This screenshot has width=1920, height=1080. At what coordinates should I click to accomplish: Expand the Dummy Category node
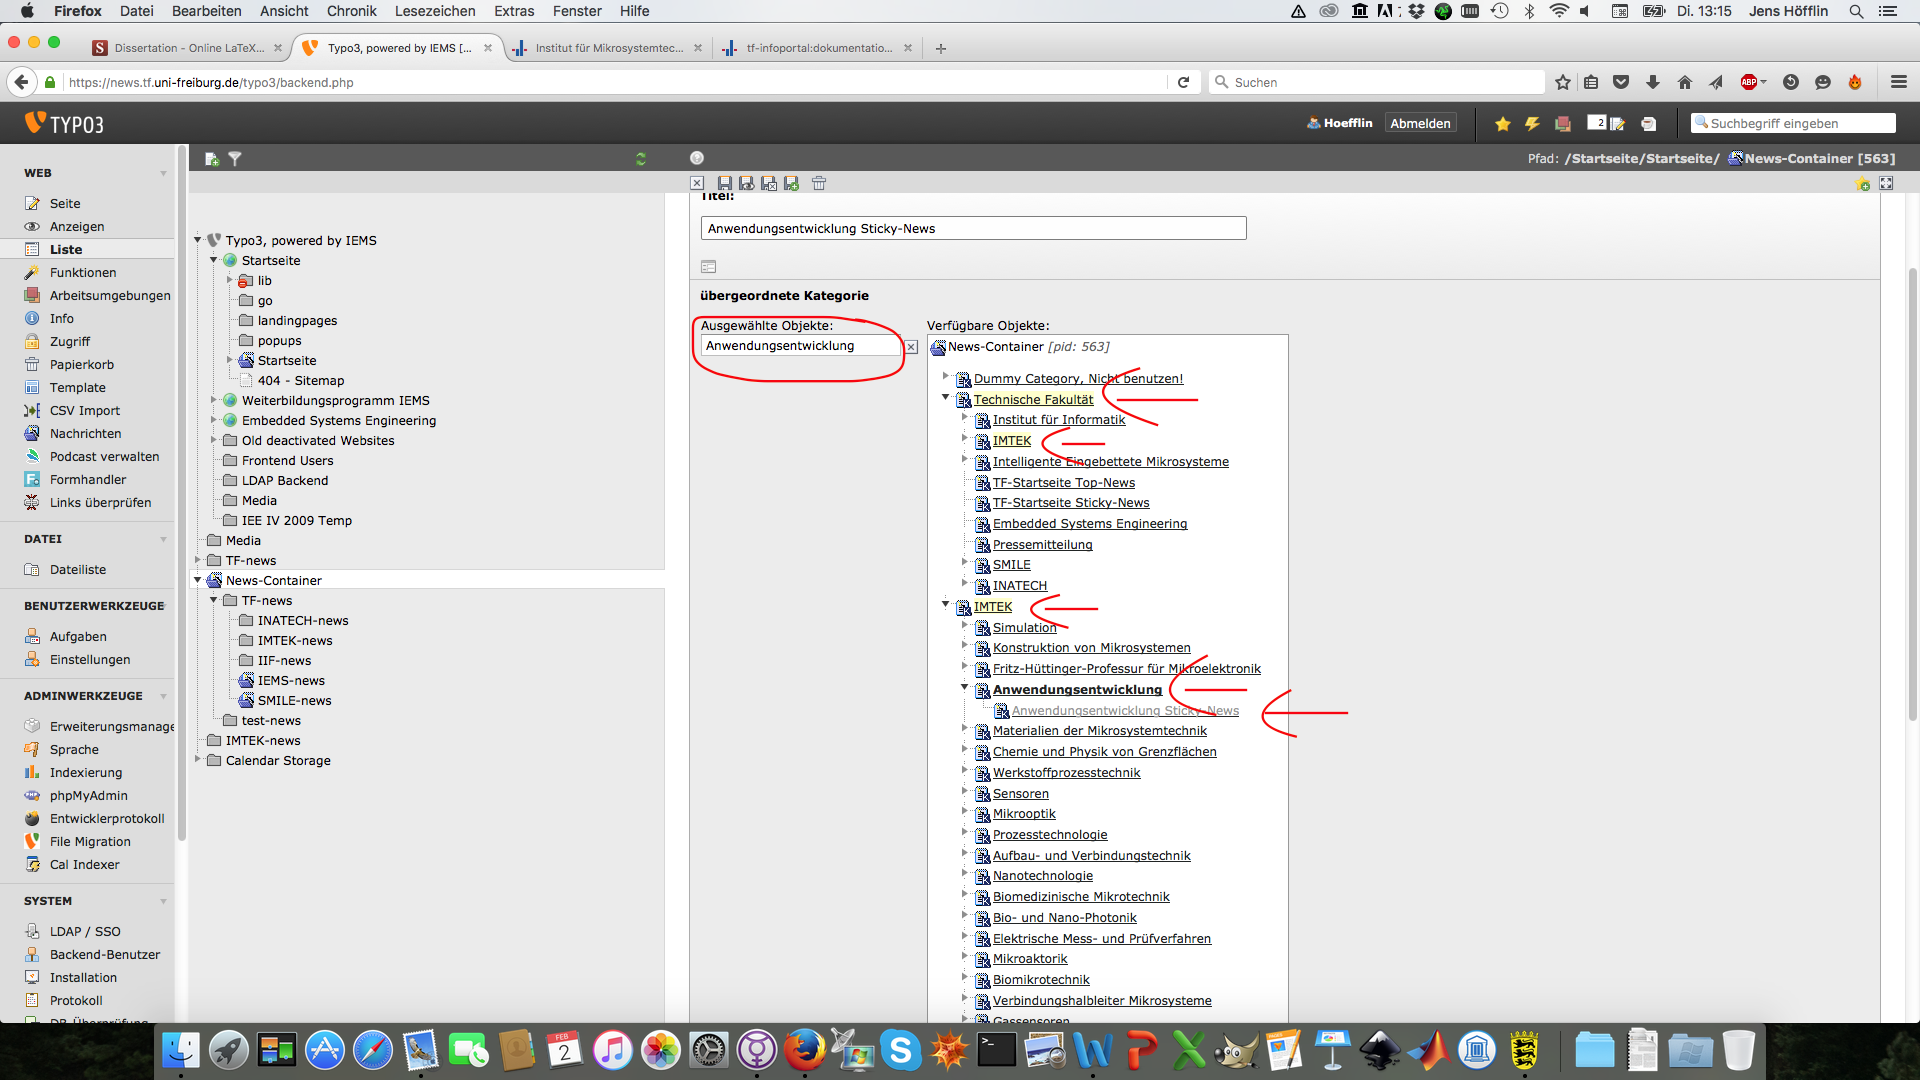click(x=945, y=377)
